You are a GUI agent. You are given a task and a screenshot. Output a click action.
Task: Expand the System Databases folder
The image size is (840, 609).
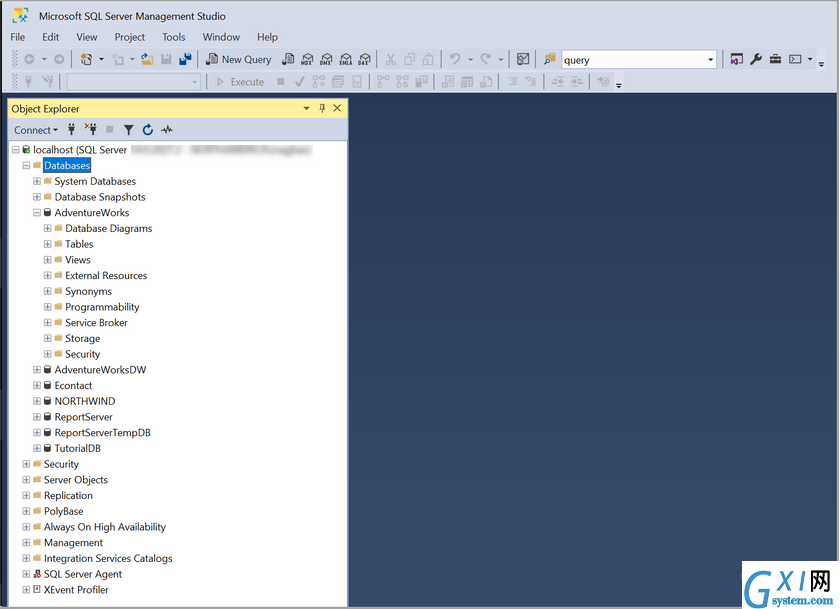click(37, 181)
